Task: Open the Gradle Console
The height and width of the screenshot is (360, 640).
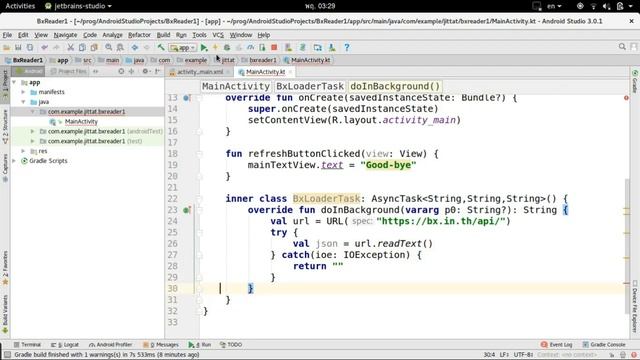Action: pyautogui.click(x=604, y=345)
